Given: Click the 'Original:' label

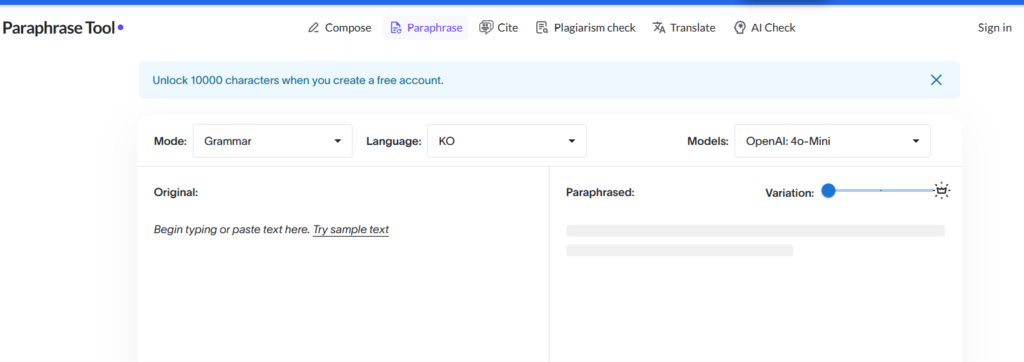Looking at the screenshot, I should tap(176, 192).
